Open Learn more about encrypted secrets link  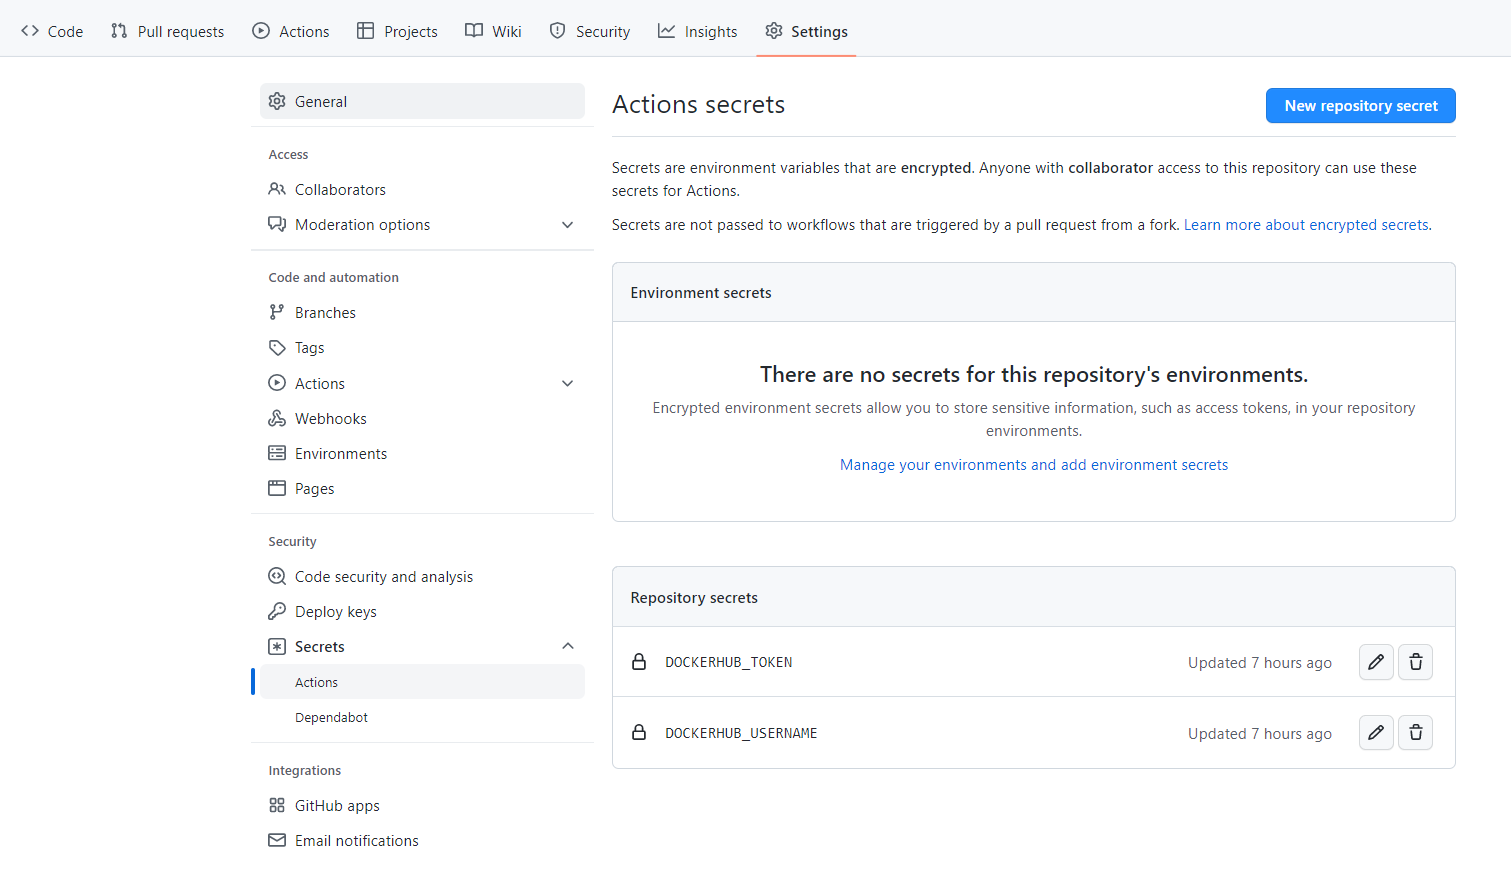(1306, 225)
